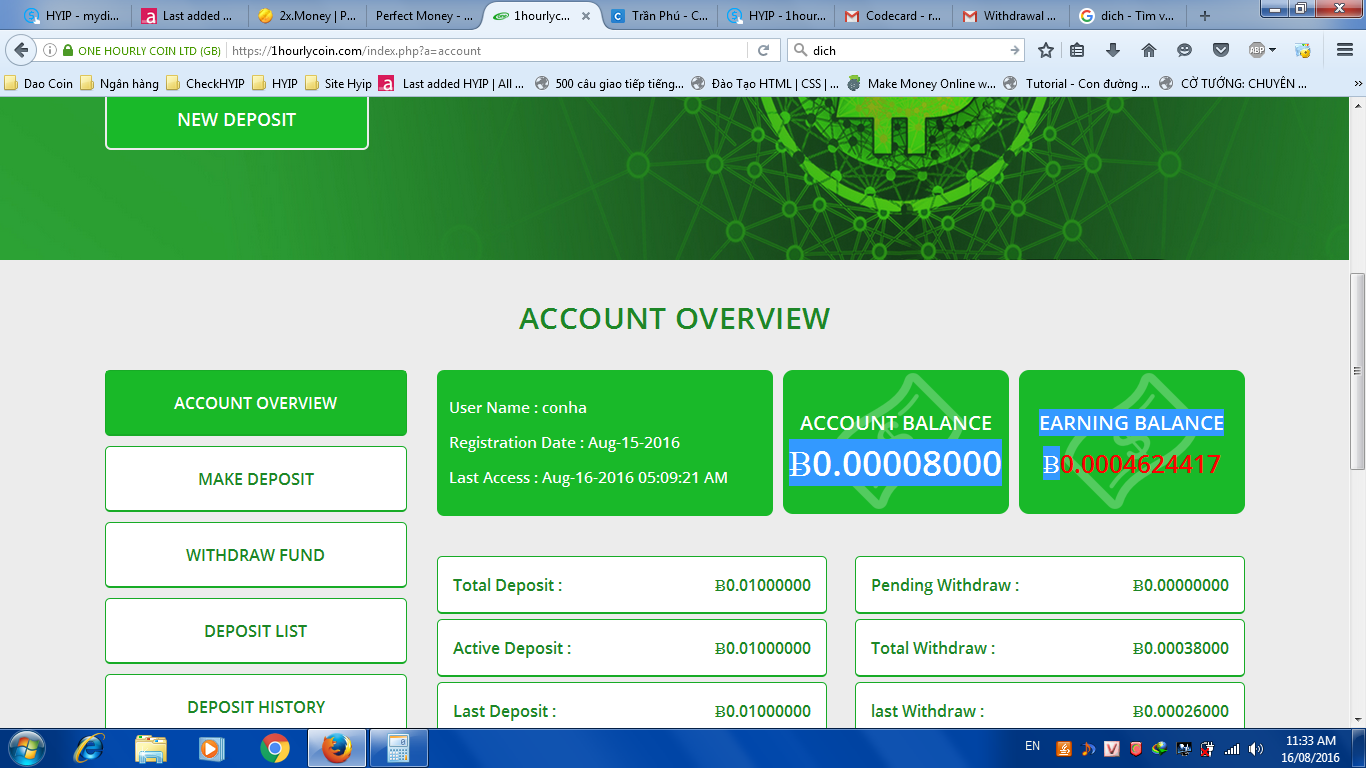This screenshot has height=768, width=1366.
Task: Open a new tab with plus button
Action: [1205, 16]
